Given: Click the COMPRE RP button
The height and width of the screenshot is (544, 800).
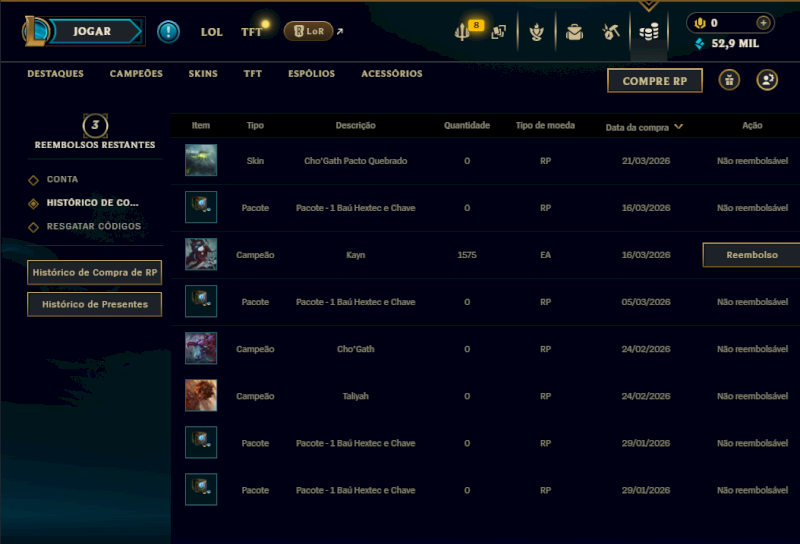Looking at the screenshot, I should coord(655,81).
